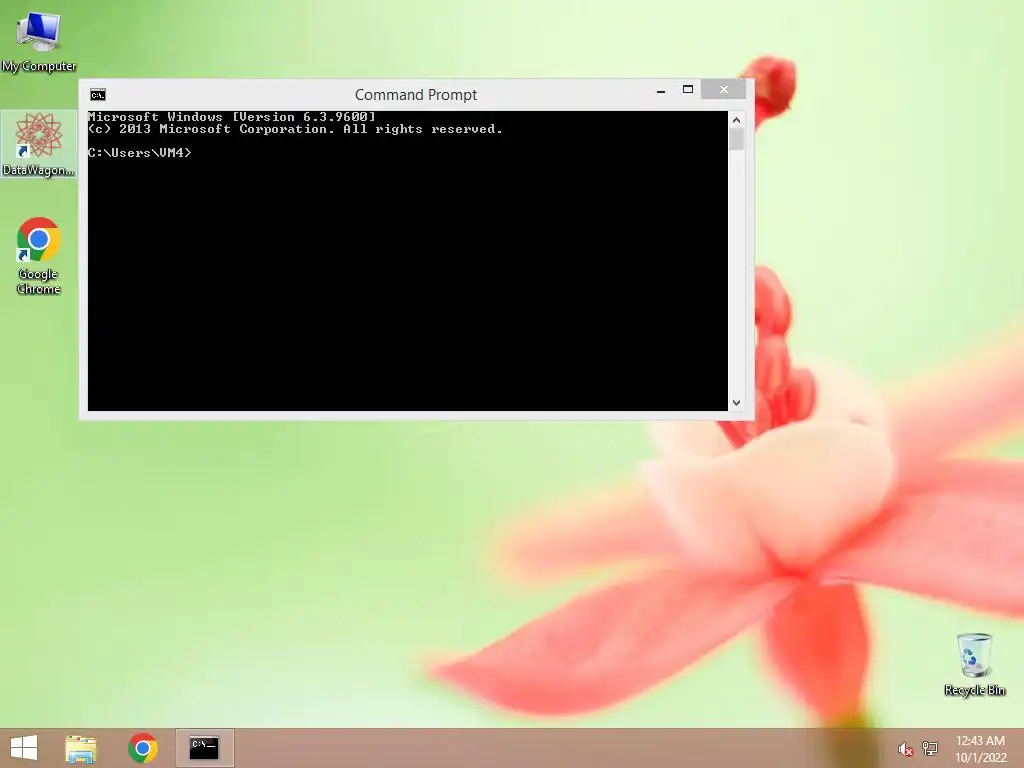The height and width of the screenshot is (768, 1024).
Task: Select the My Computer desktop icon
Action: 39,40
